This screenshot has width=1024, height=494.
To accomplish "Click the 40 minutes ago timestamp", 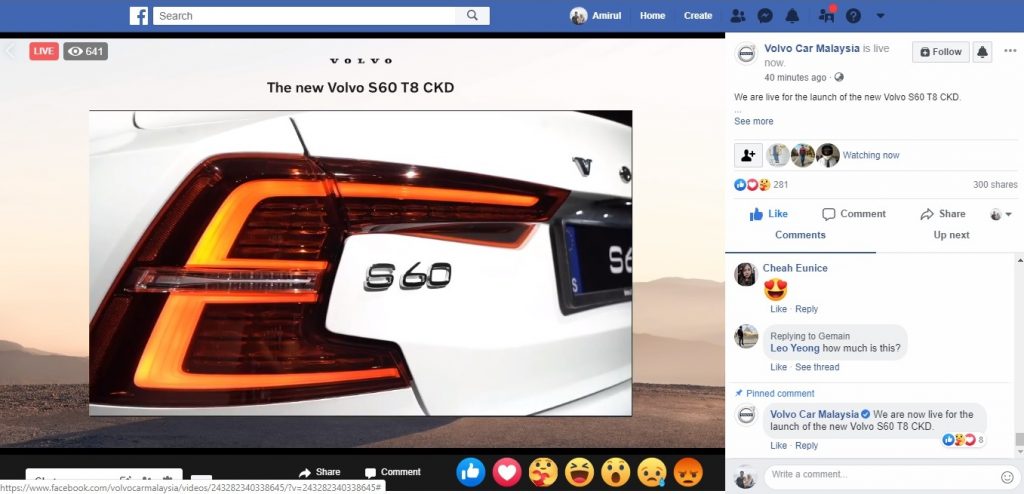I will tap(795, 77).
